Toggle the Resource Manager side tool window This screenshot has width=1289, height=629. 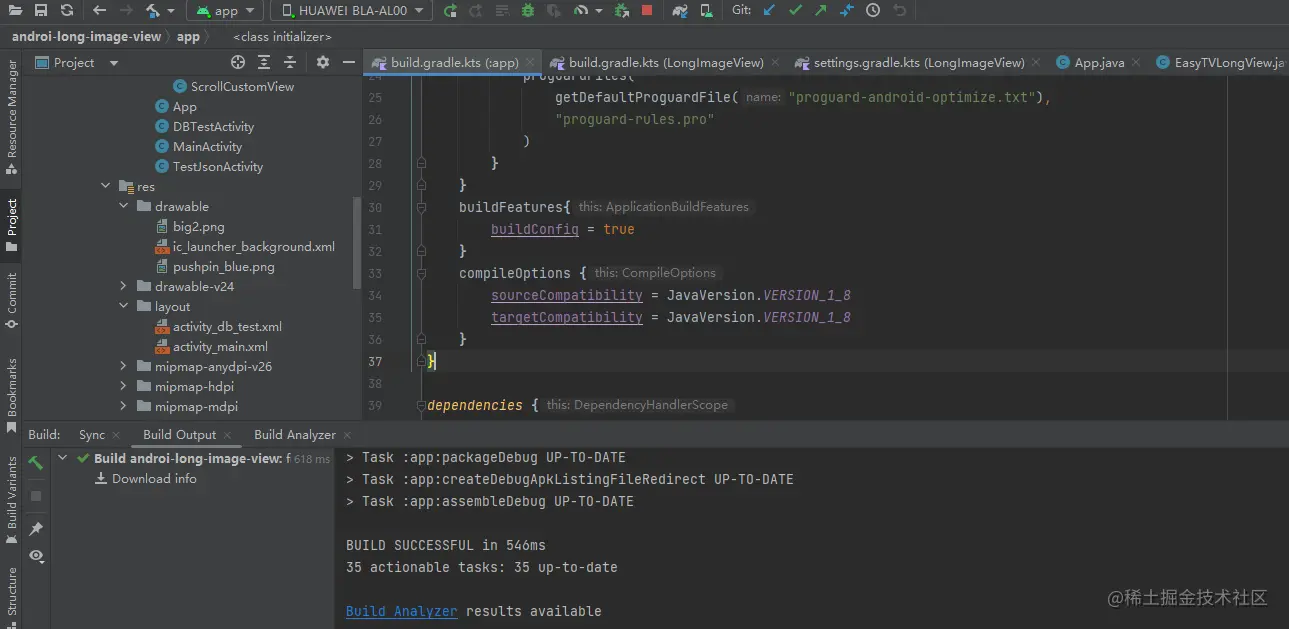(x=12, y=116)
